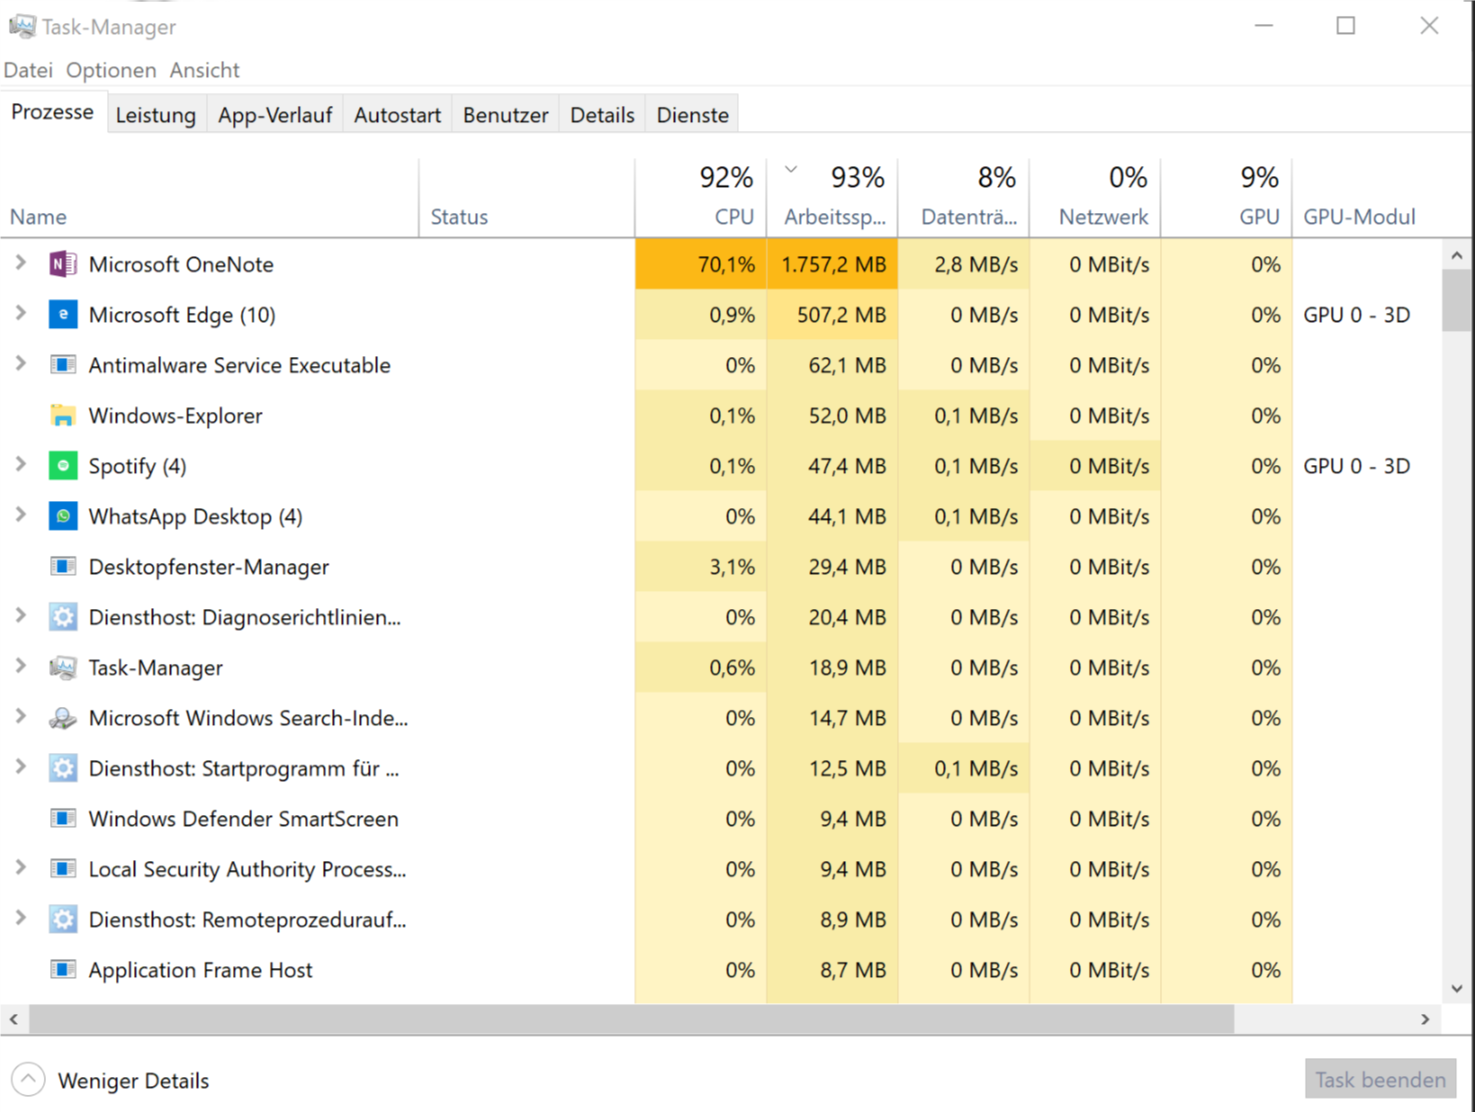1475x1112 pixels.
Task: Click the horizontal scrollbar left arrow
Action: point(14,1019)
